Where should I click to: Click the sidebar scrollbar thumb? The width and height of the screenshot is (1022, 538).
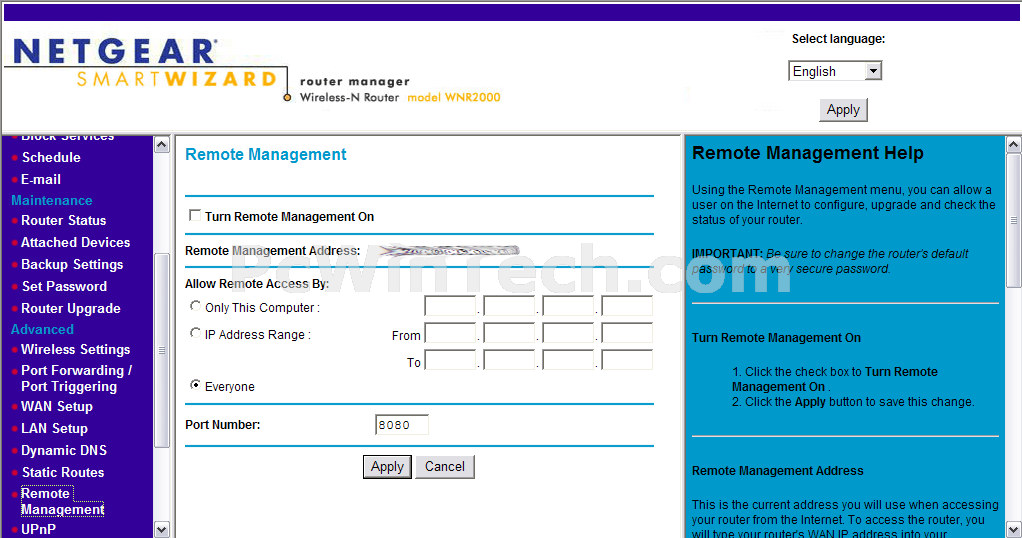click(162, 350)
